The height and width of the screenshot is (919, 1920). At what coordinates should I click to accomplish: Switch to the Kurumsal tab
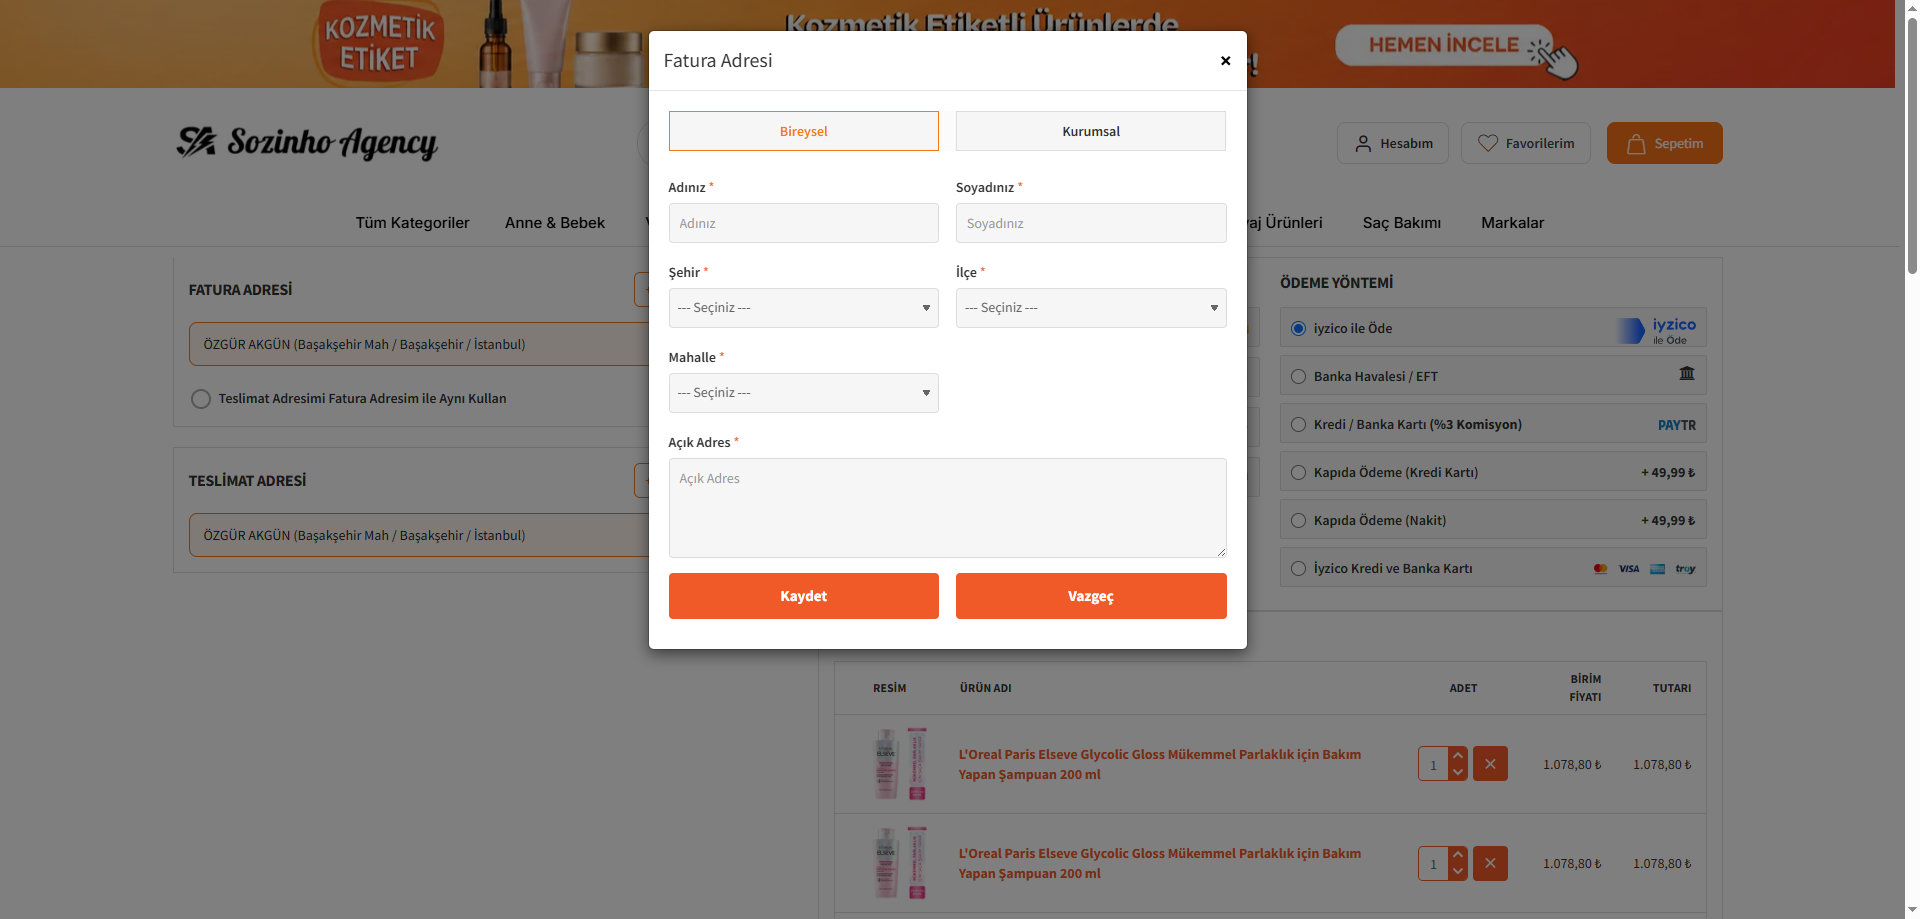click(x=1091, y=131)
